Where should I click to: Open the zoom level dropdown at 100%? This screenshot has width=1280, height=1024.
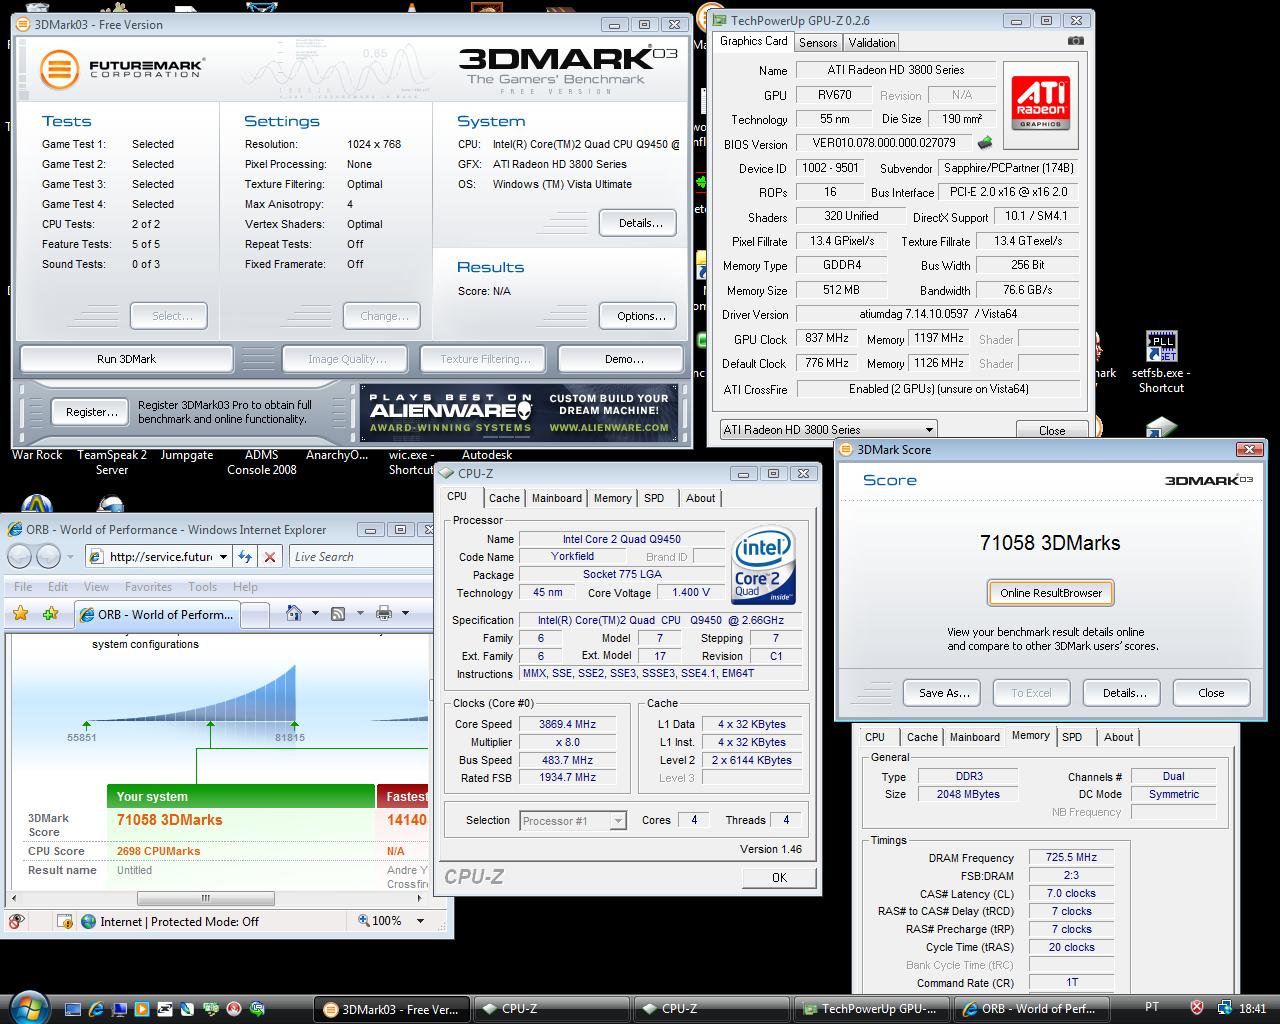420,921
